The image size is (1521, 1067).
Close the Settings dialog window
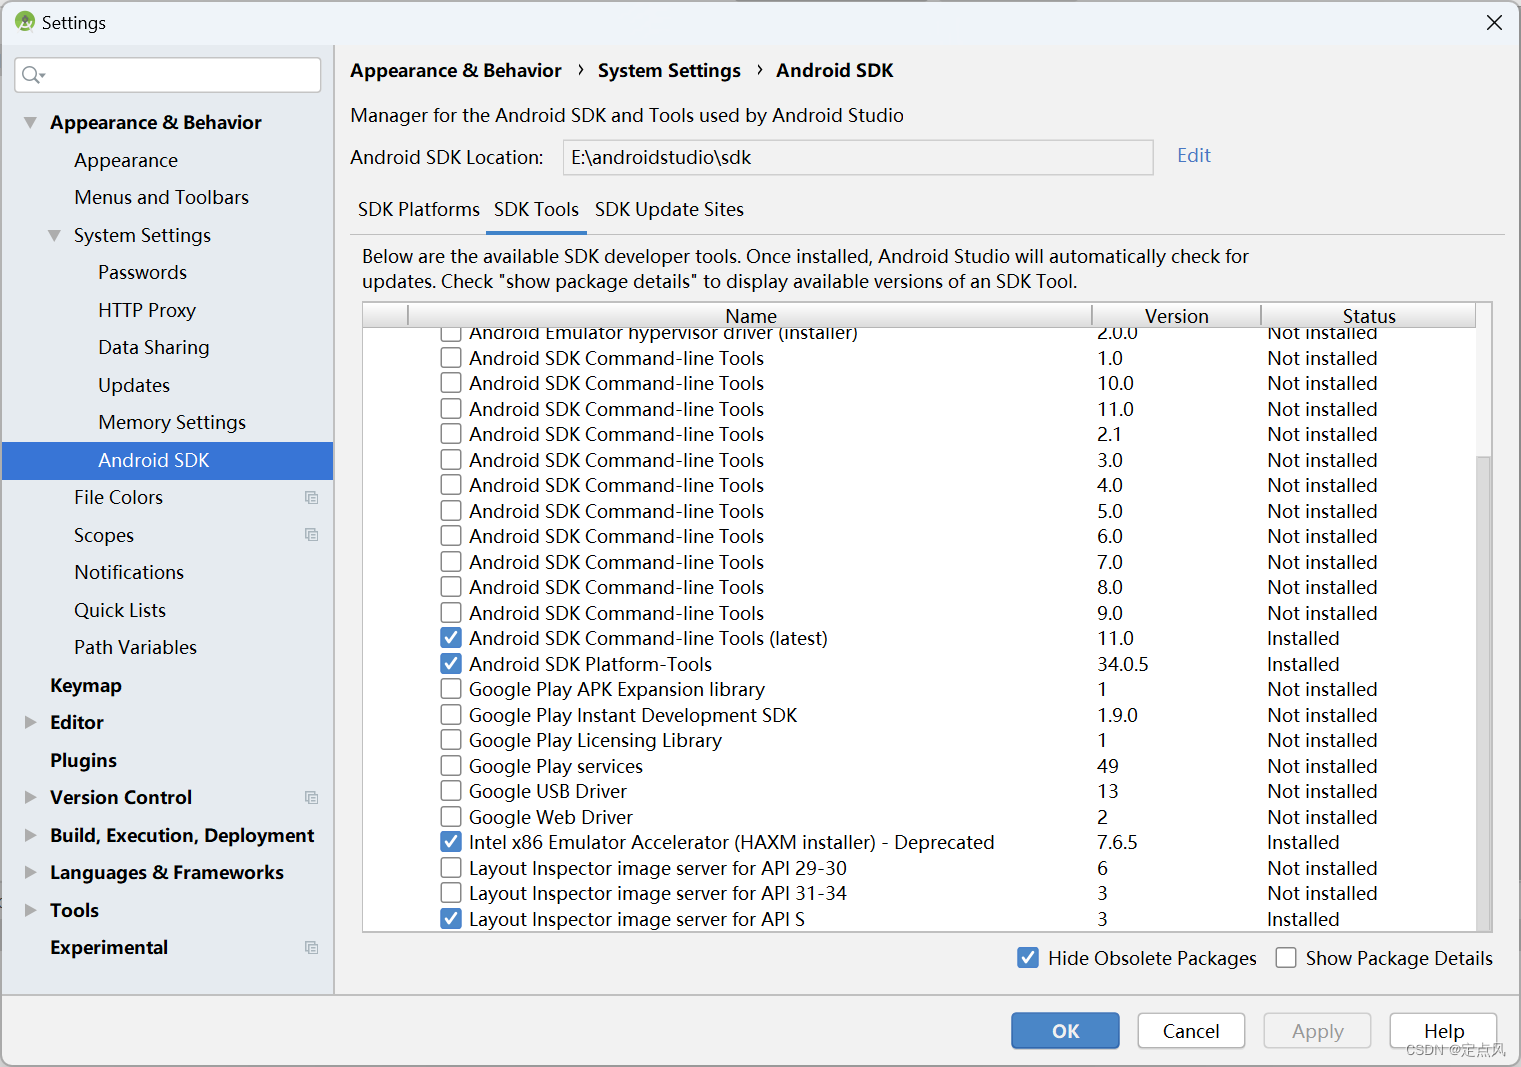[x=1494, y=22]
